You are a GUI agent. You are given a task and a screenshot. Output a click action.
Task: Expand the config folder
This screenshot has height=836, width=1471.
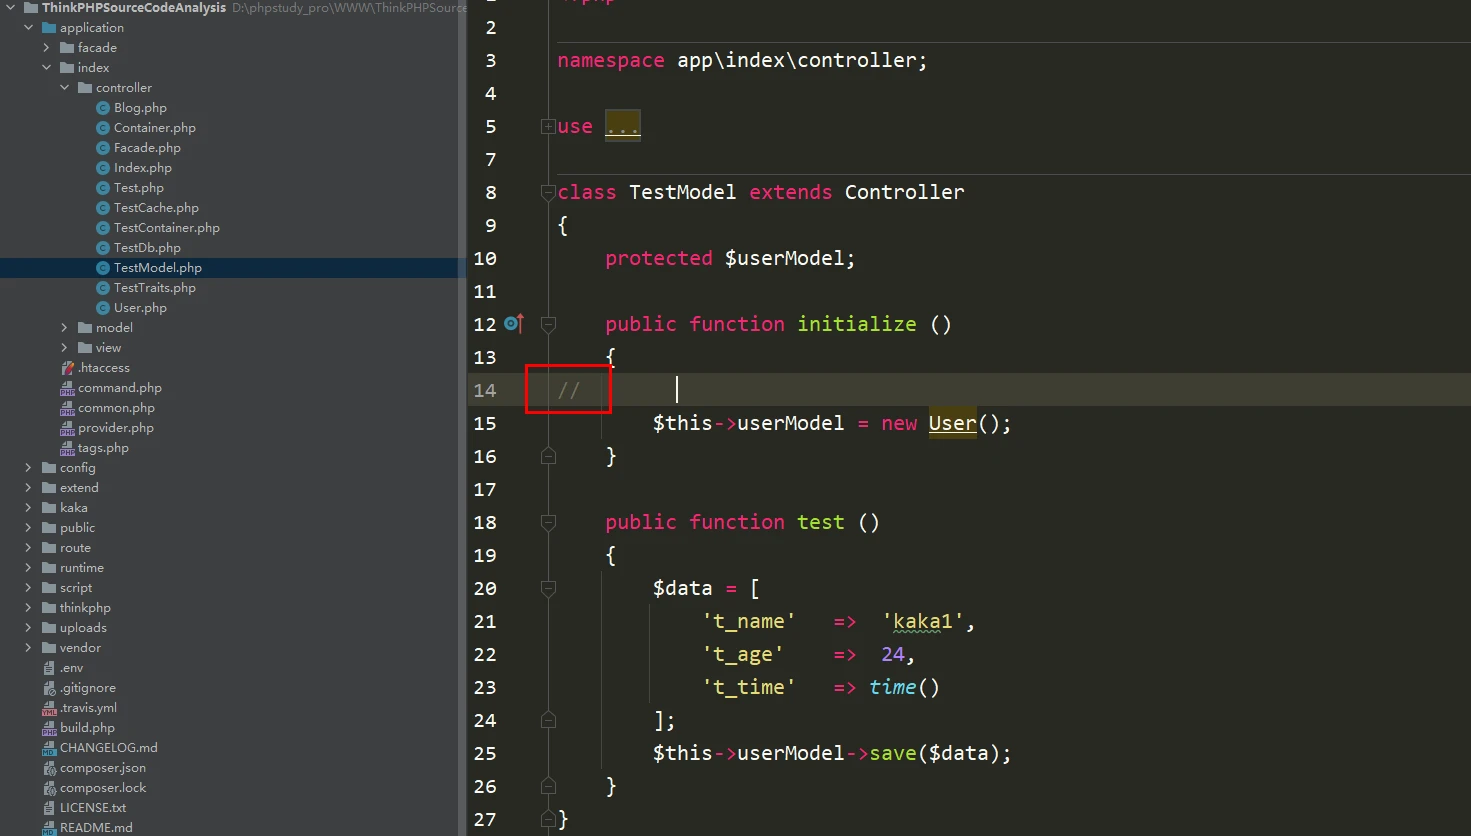pos(28,468)
